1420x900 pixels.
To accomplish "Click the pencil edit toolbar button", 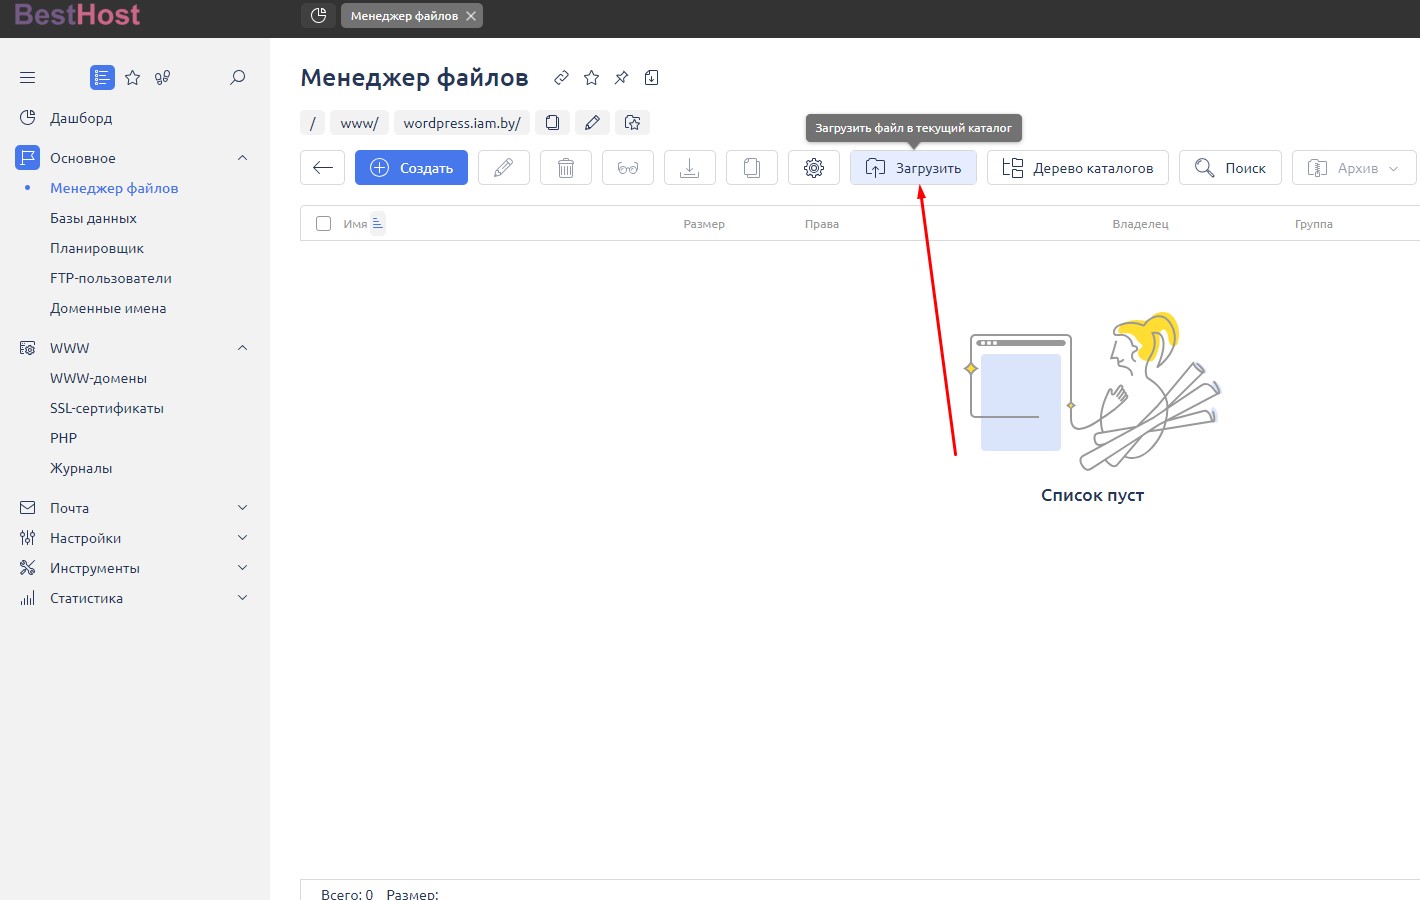I will [x=503, y=168].
